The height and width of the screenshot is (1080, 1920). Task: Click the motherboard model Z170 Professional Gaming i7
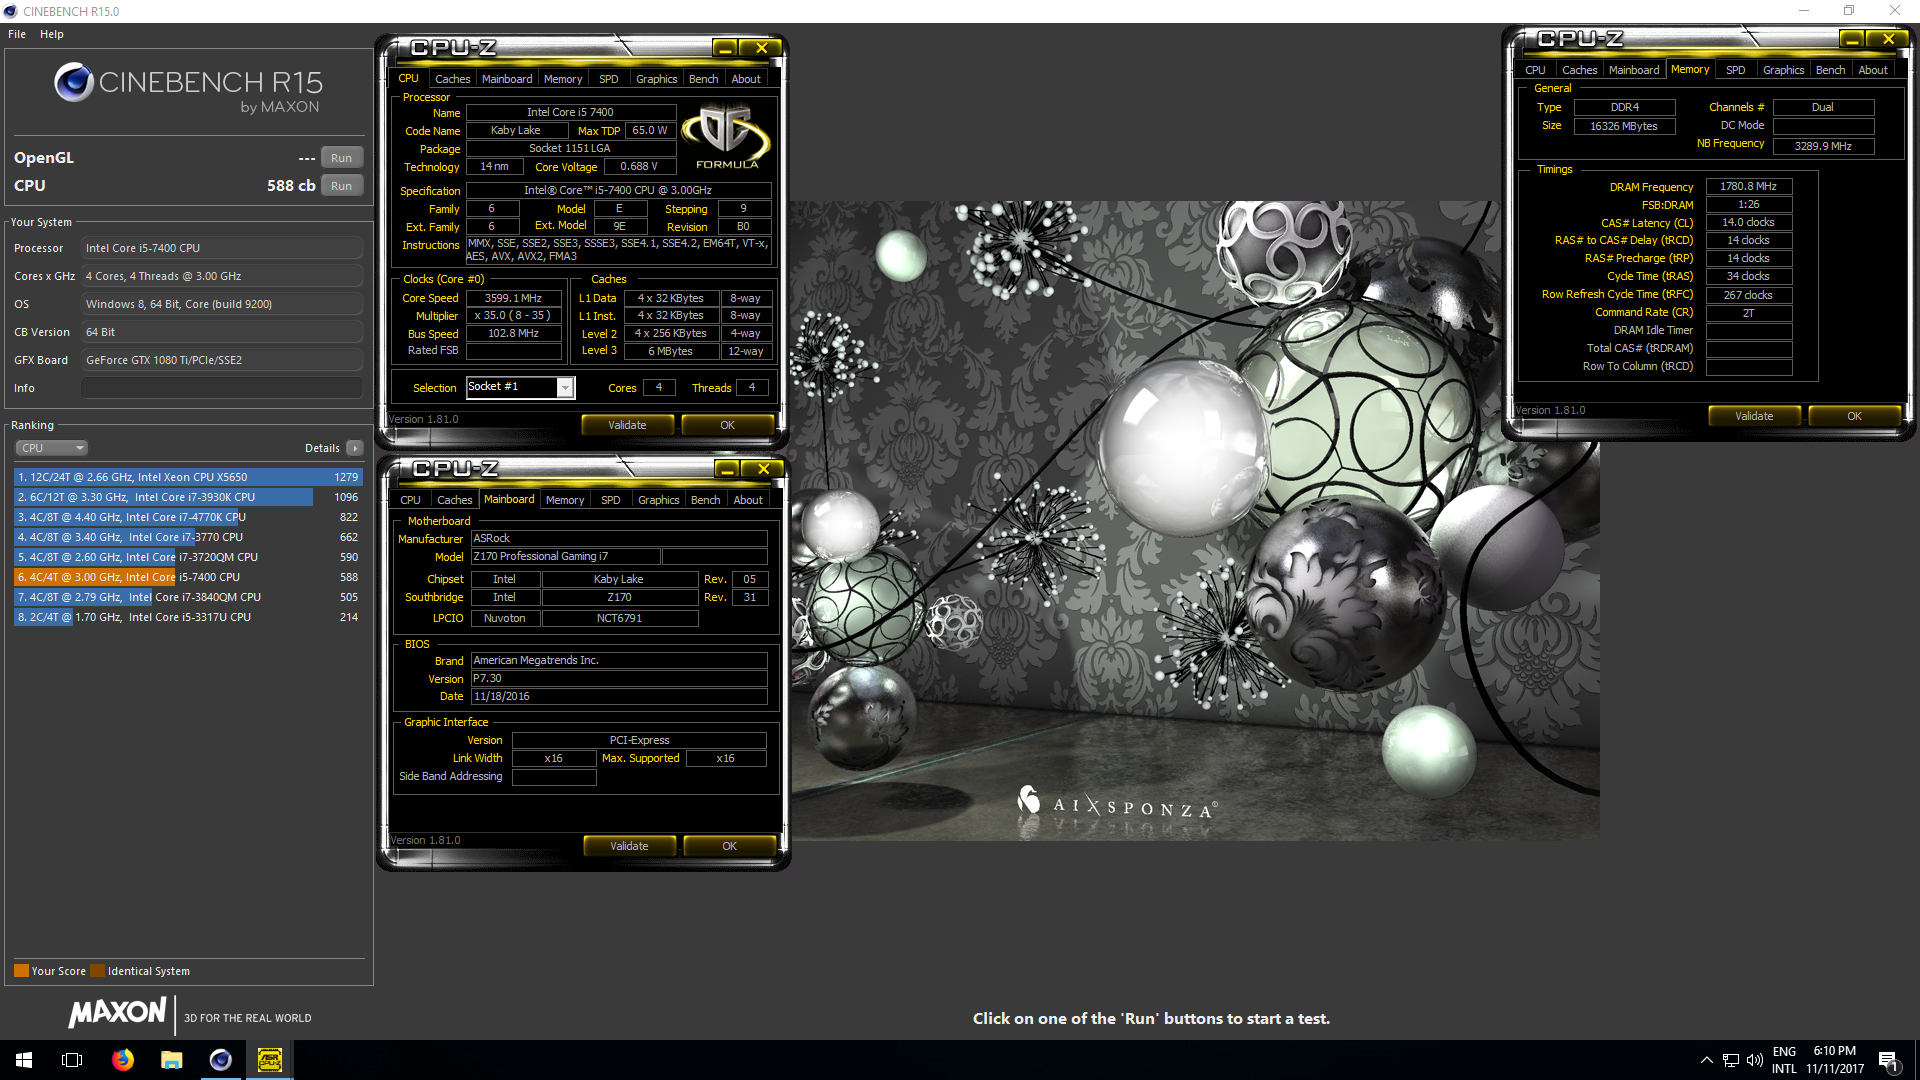coord(565,556)
